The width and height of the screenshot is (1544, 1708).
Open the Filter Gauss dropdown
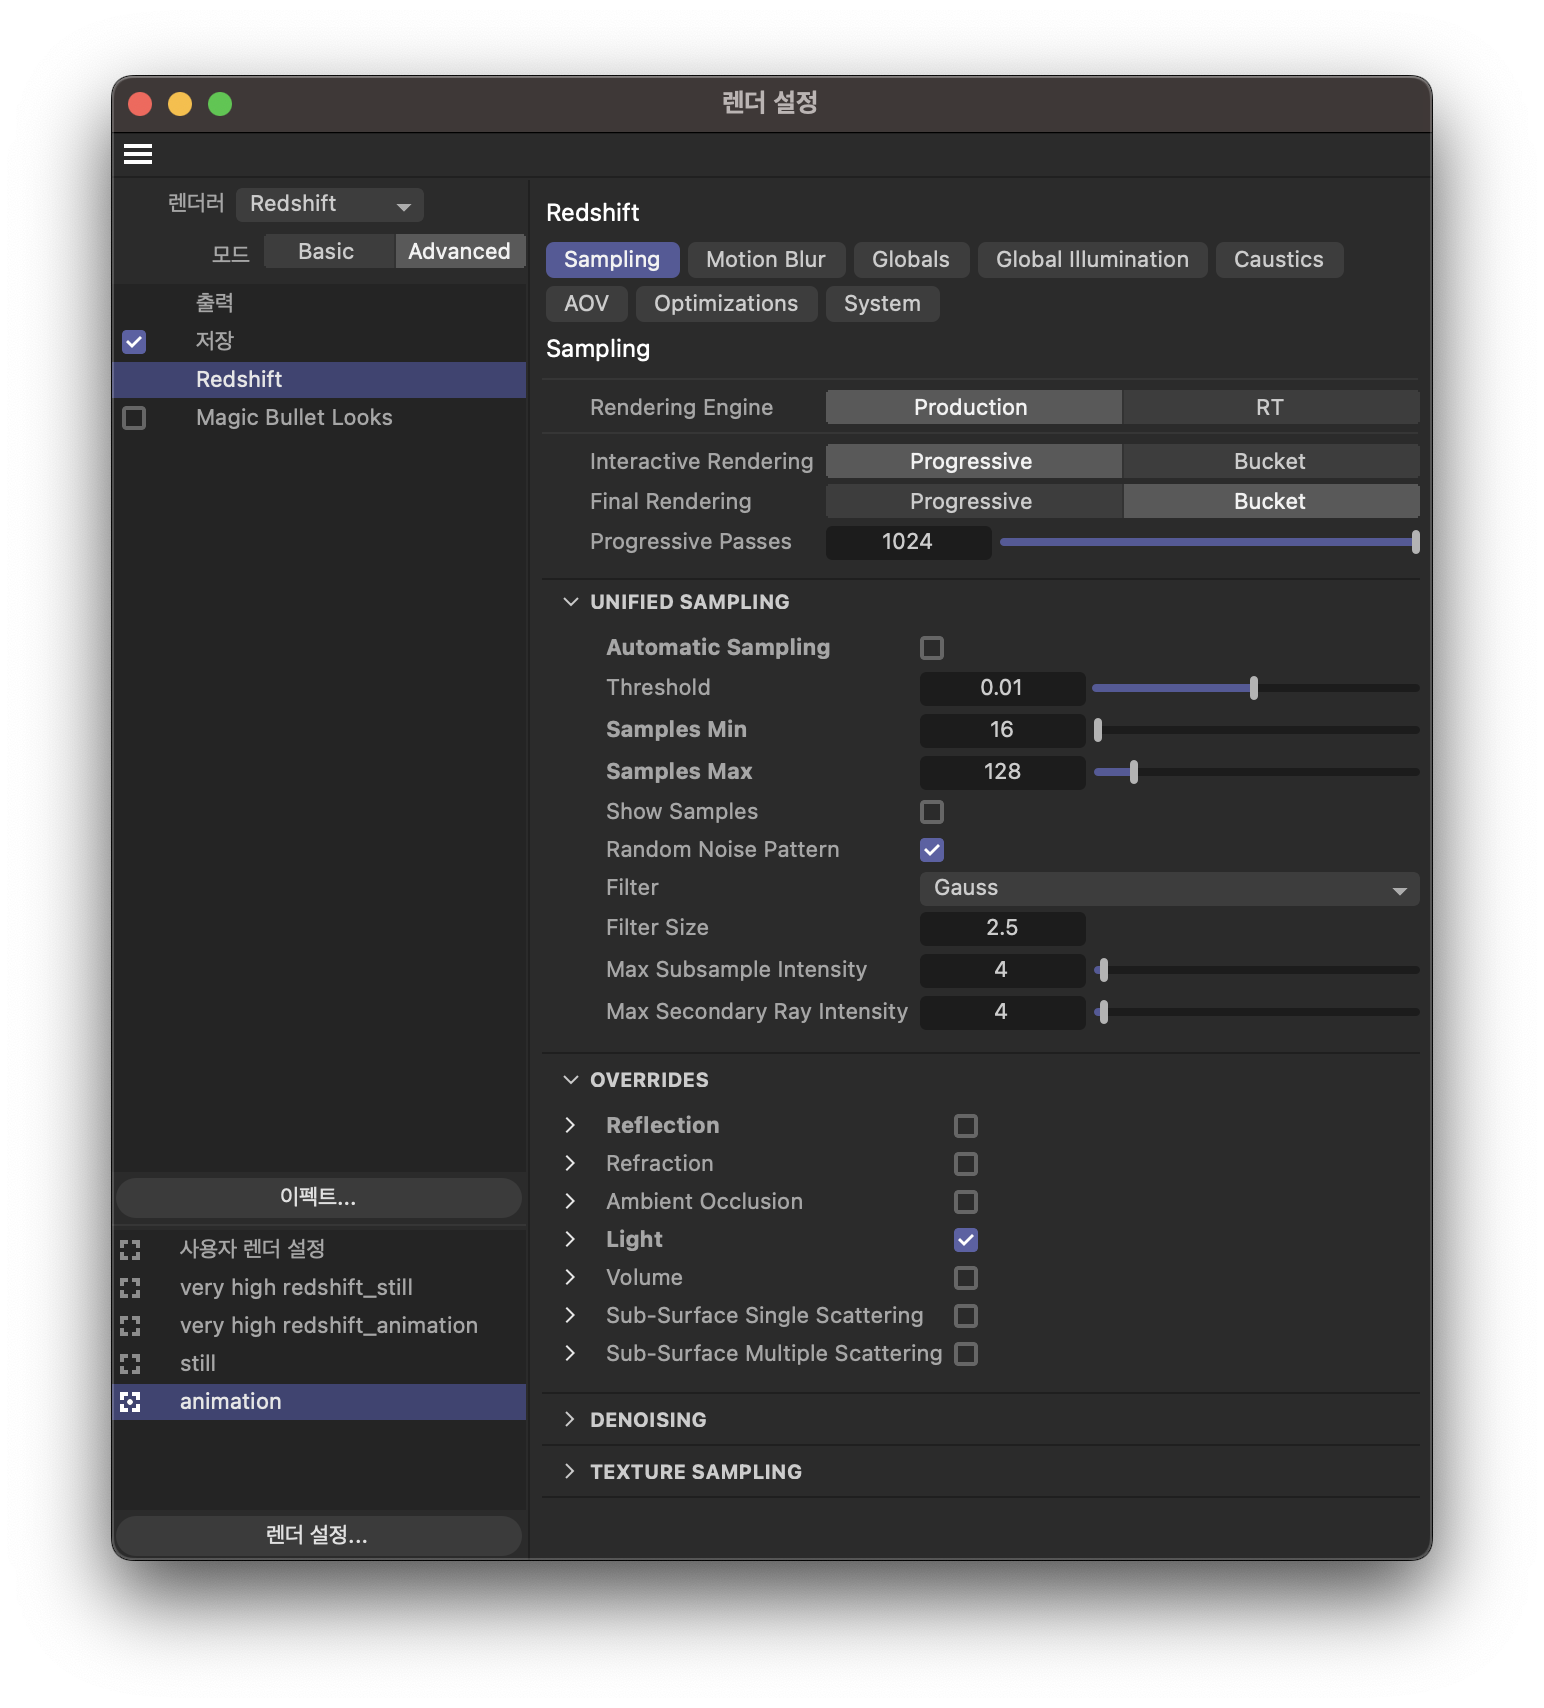pos(1169,888)
